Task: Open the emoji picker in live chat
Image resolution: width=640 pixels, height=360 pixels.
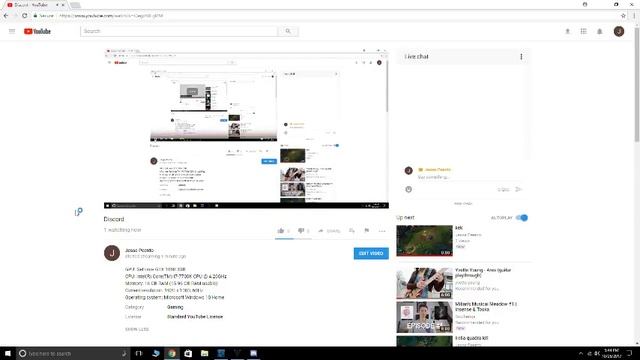Action: pyautogui.click(x=409, y=189)
